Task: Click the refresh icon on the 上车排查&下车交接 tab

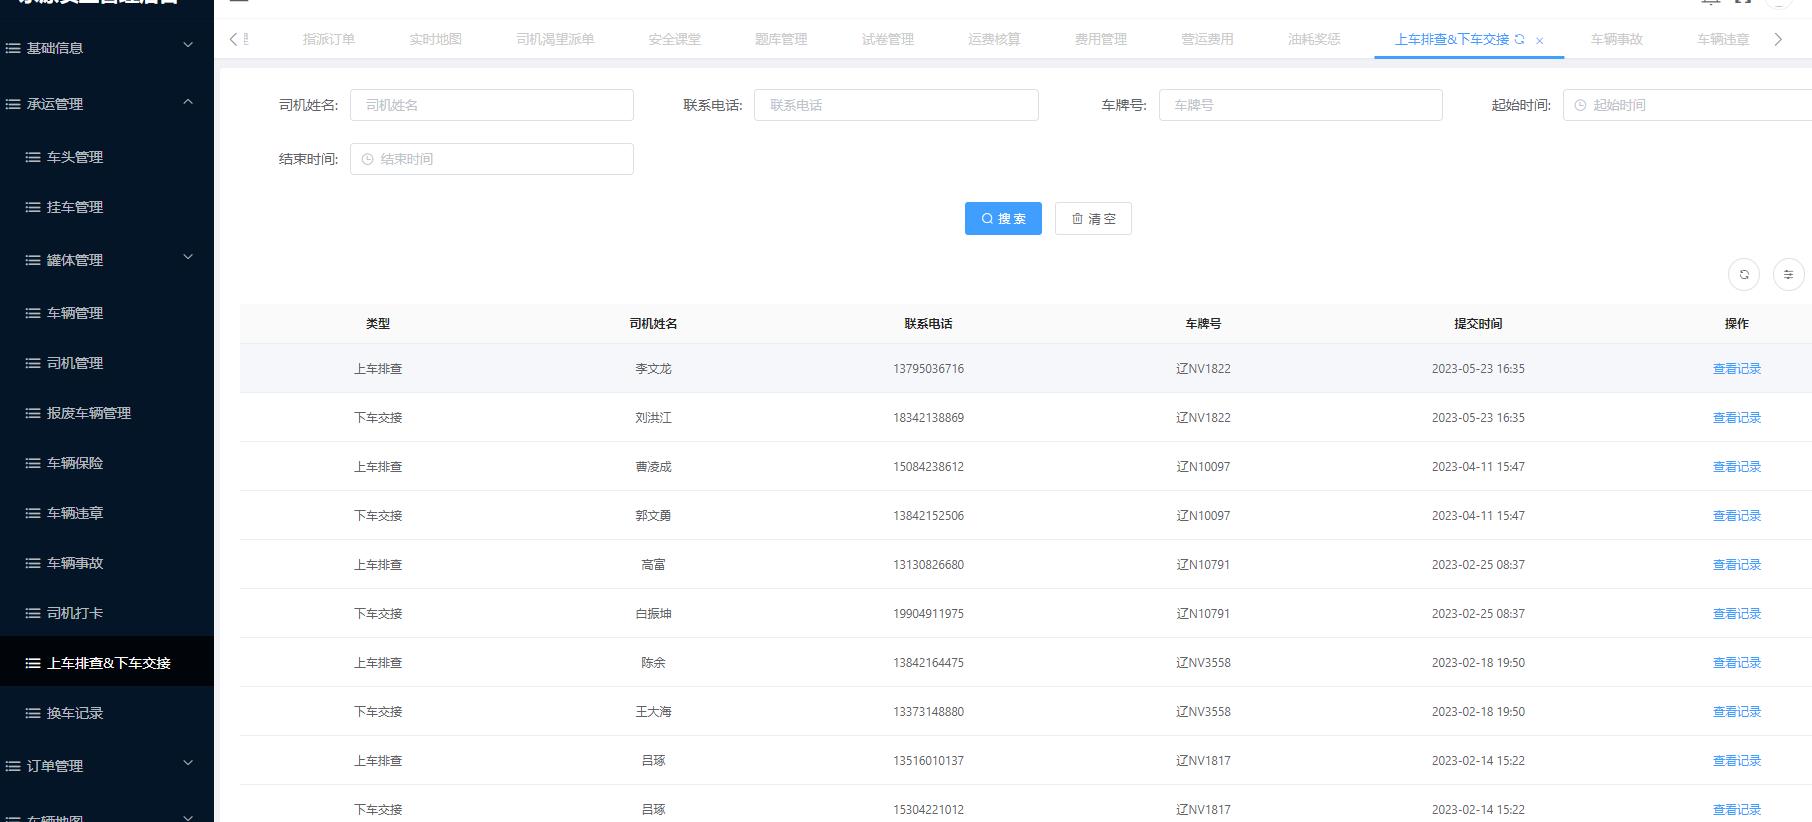Action: pos(1520,40)
